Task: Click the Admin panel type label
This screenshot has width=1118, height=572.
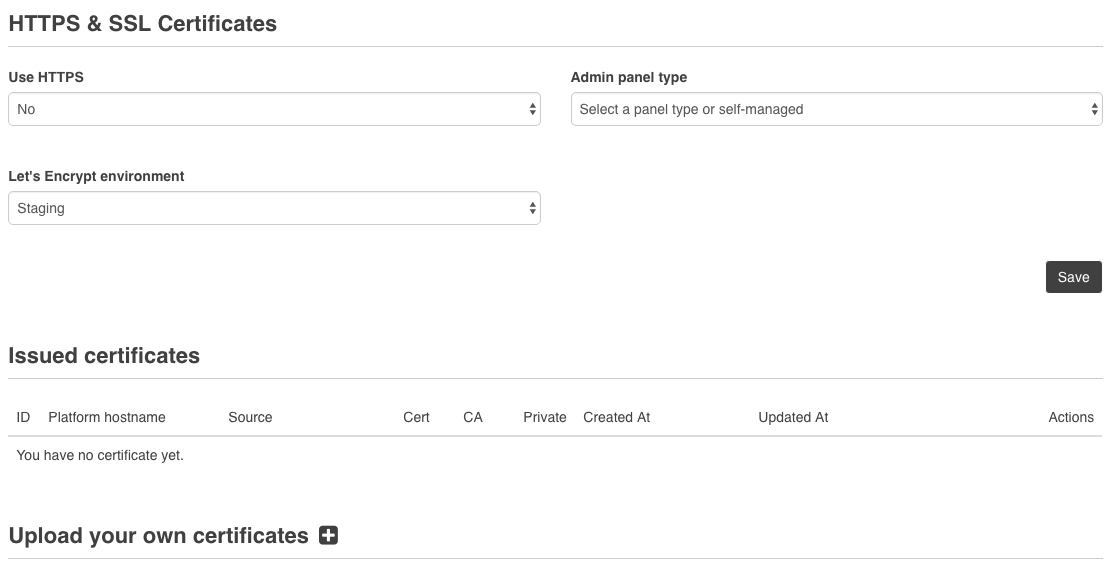Action: (629, 77)
